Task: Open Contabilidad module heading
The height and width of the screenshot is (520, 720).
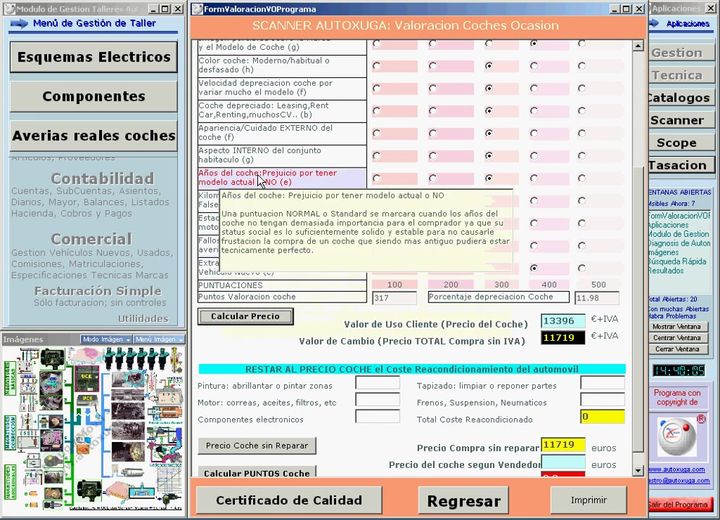Action: point(102,178)
